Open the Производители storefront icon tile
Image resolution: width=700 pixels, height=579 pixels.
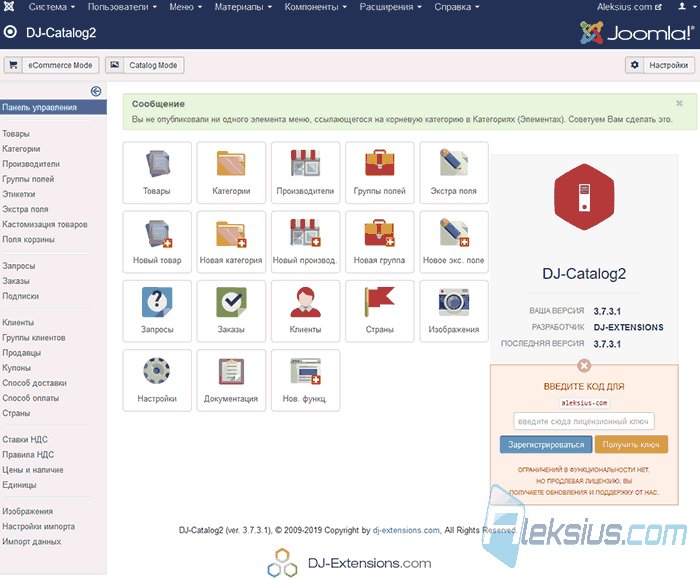[x=305, y=173]
